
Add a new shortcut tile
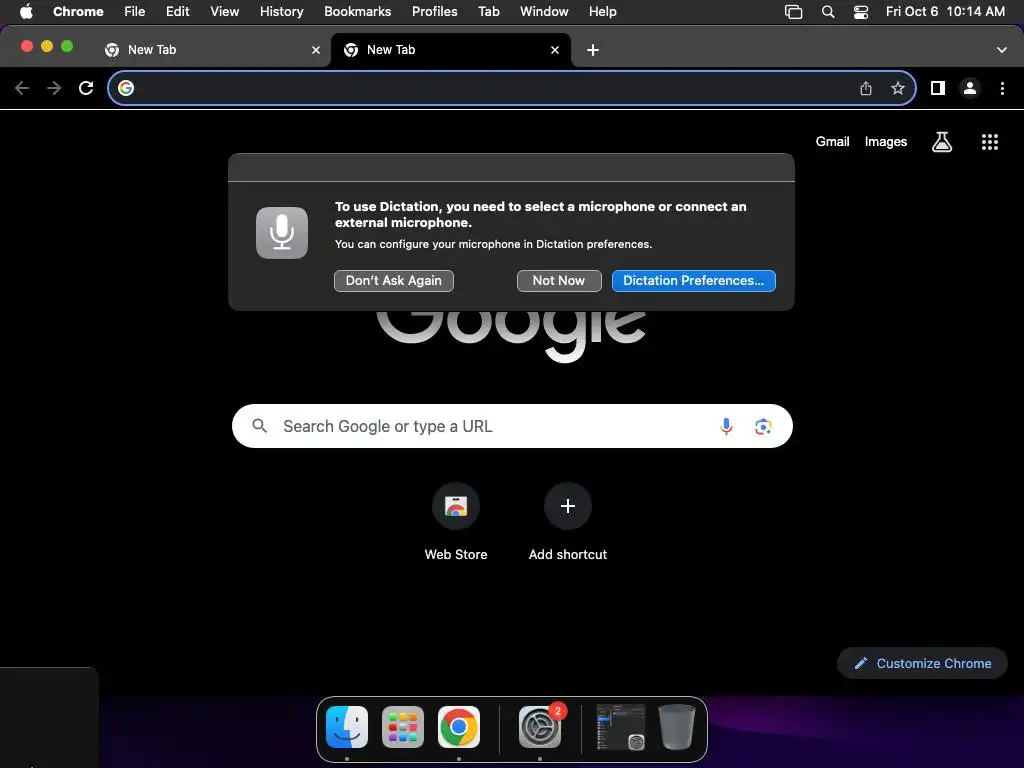(x=568, y=522)
